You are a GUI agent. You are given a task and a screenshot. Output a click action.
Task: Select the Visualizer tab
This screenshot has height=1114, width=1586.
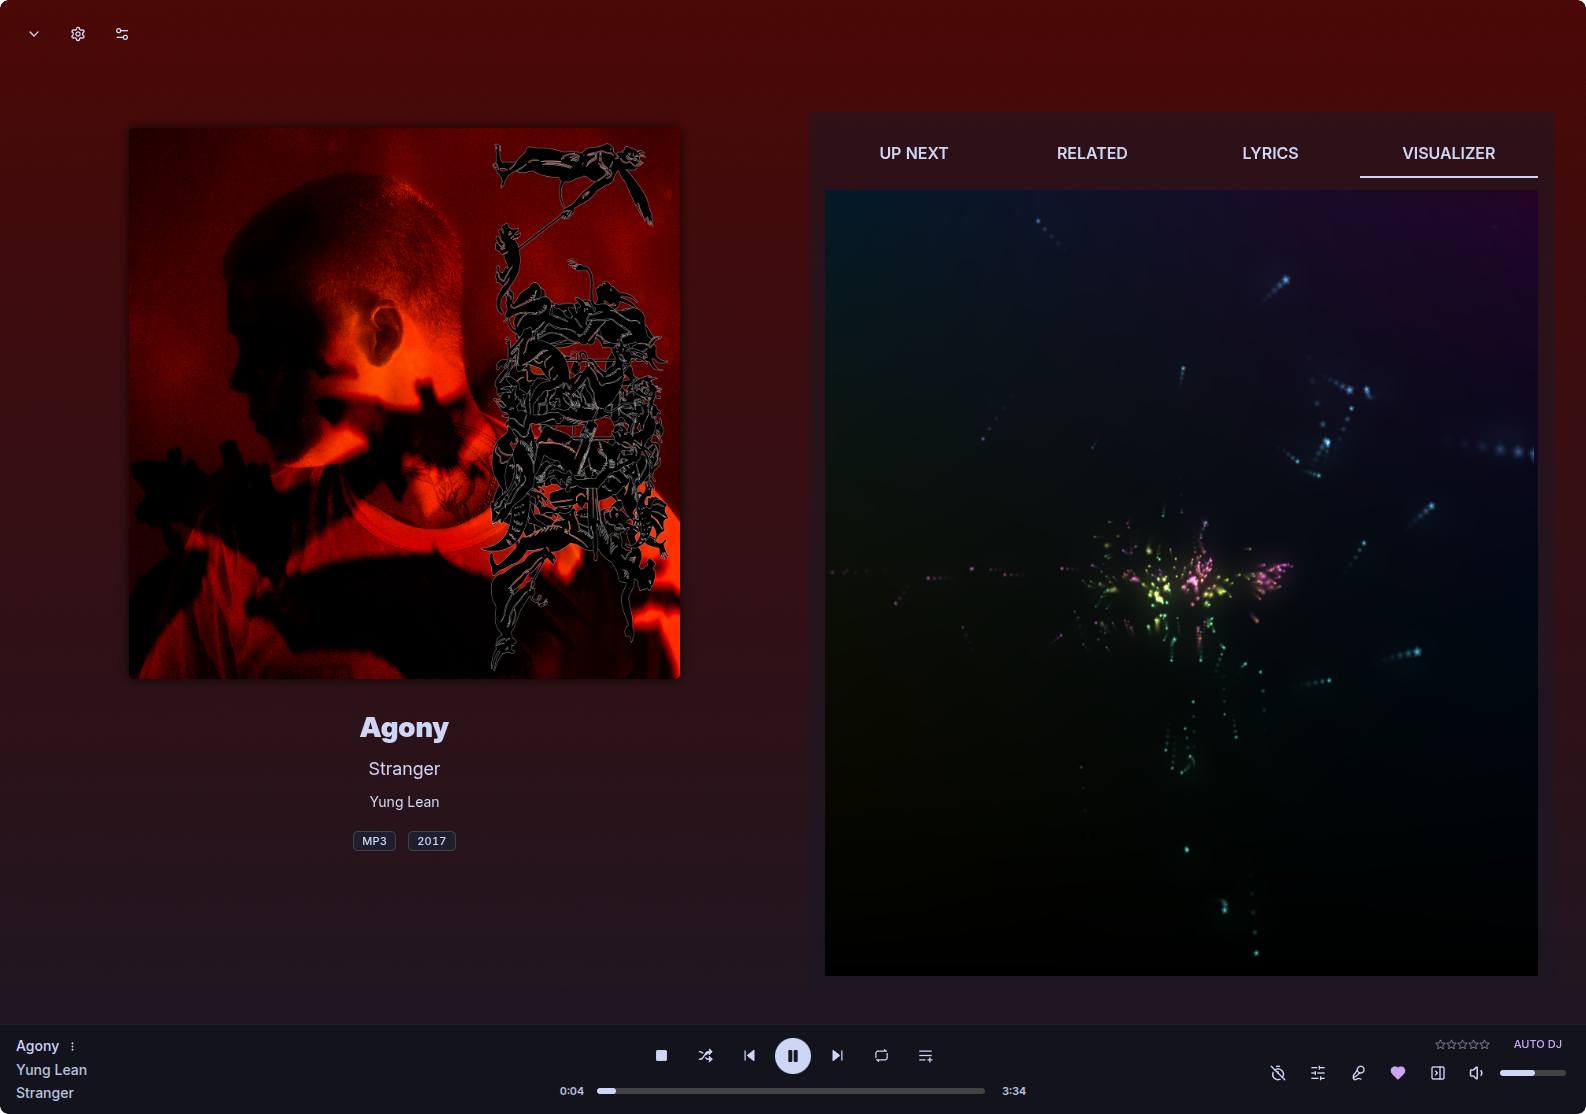(1449, 153)
